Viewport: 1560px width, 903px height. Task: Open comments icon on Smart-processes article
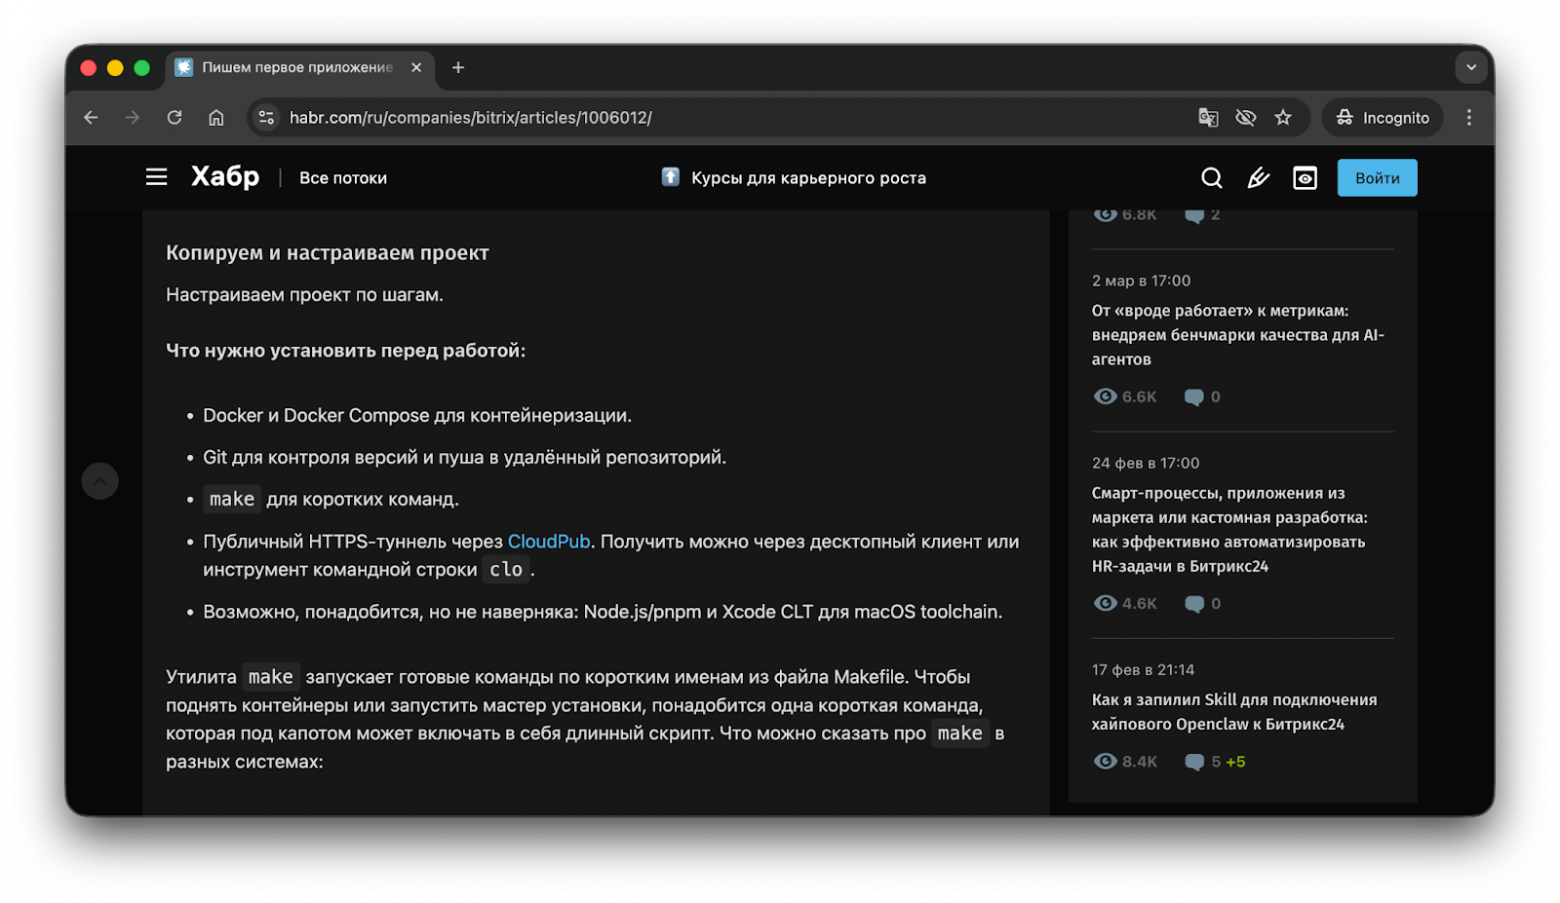click(x=1196, y=603)
